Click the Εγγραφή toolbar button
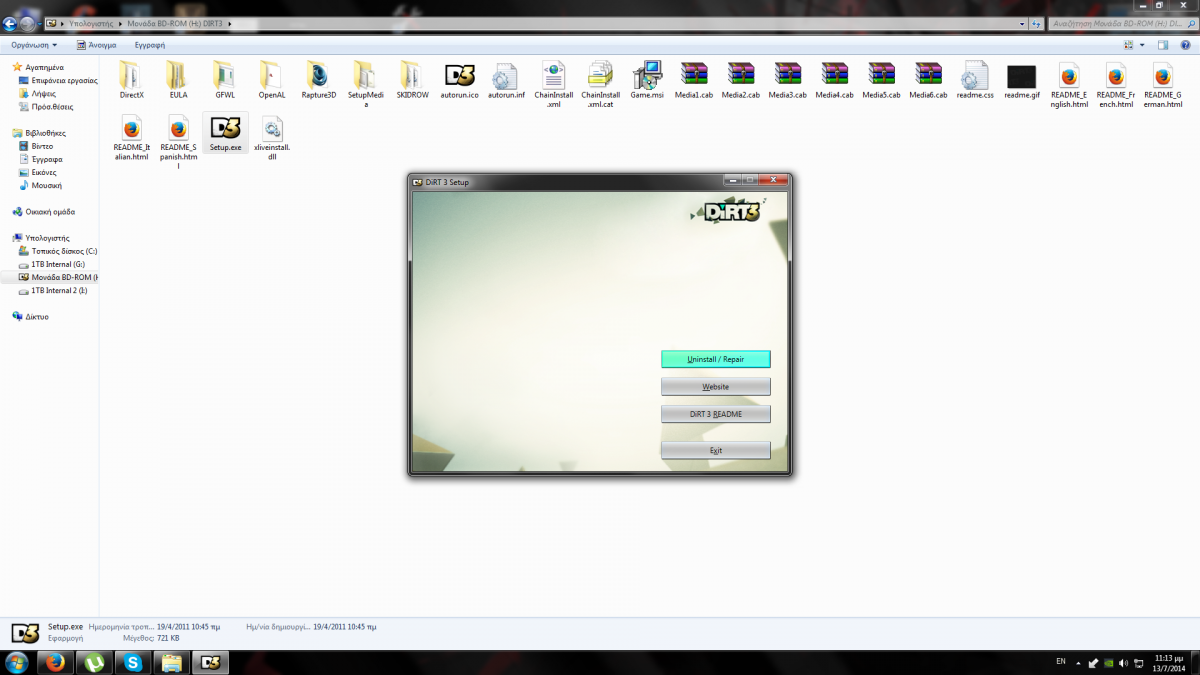Image resolution: width=1200 pixels, height=675 pixels. 150,45
